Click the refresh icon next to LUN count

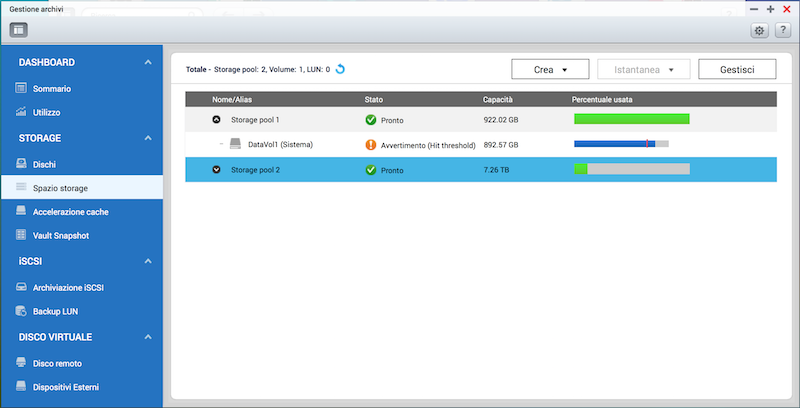(x=340, y=69)
